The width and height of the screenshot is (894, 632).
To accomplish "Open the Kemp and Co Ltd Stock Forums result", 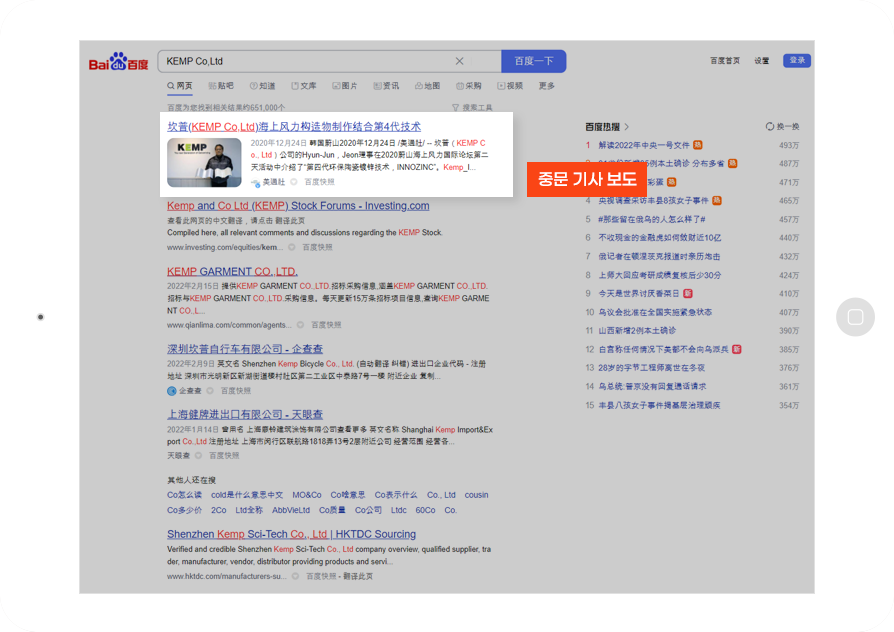I will click(298, 206).
